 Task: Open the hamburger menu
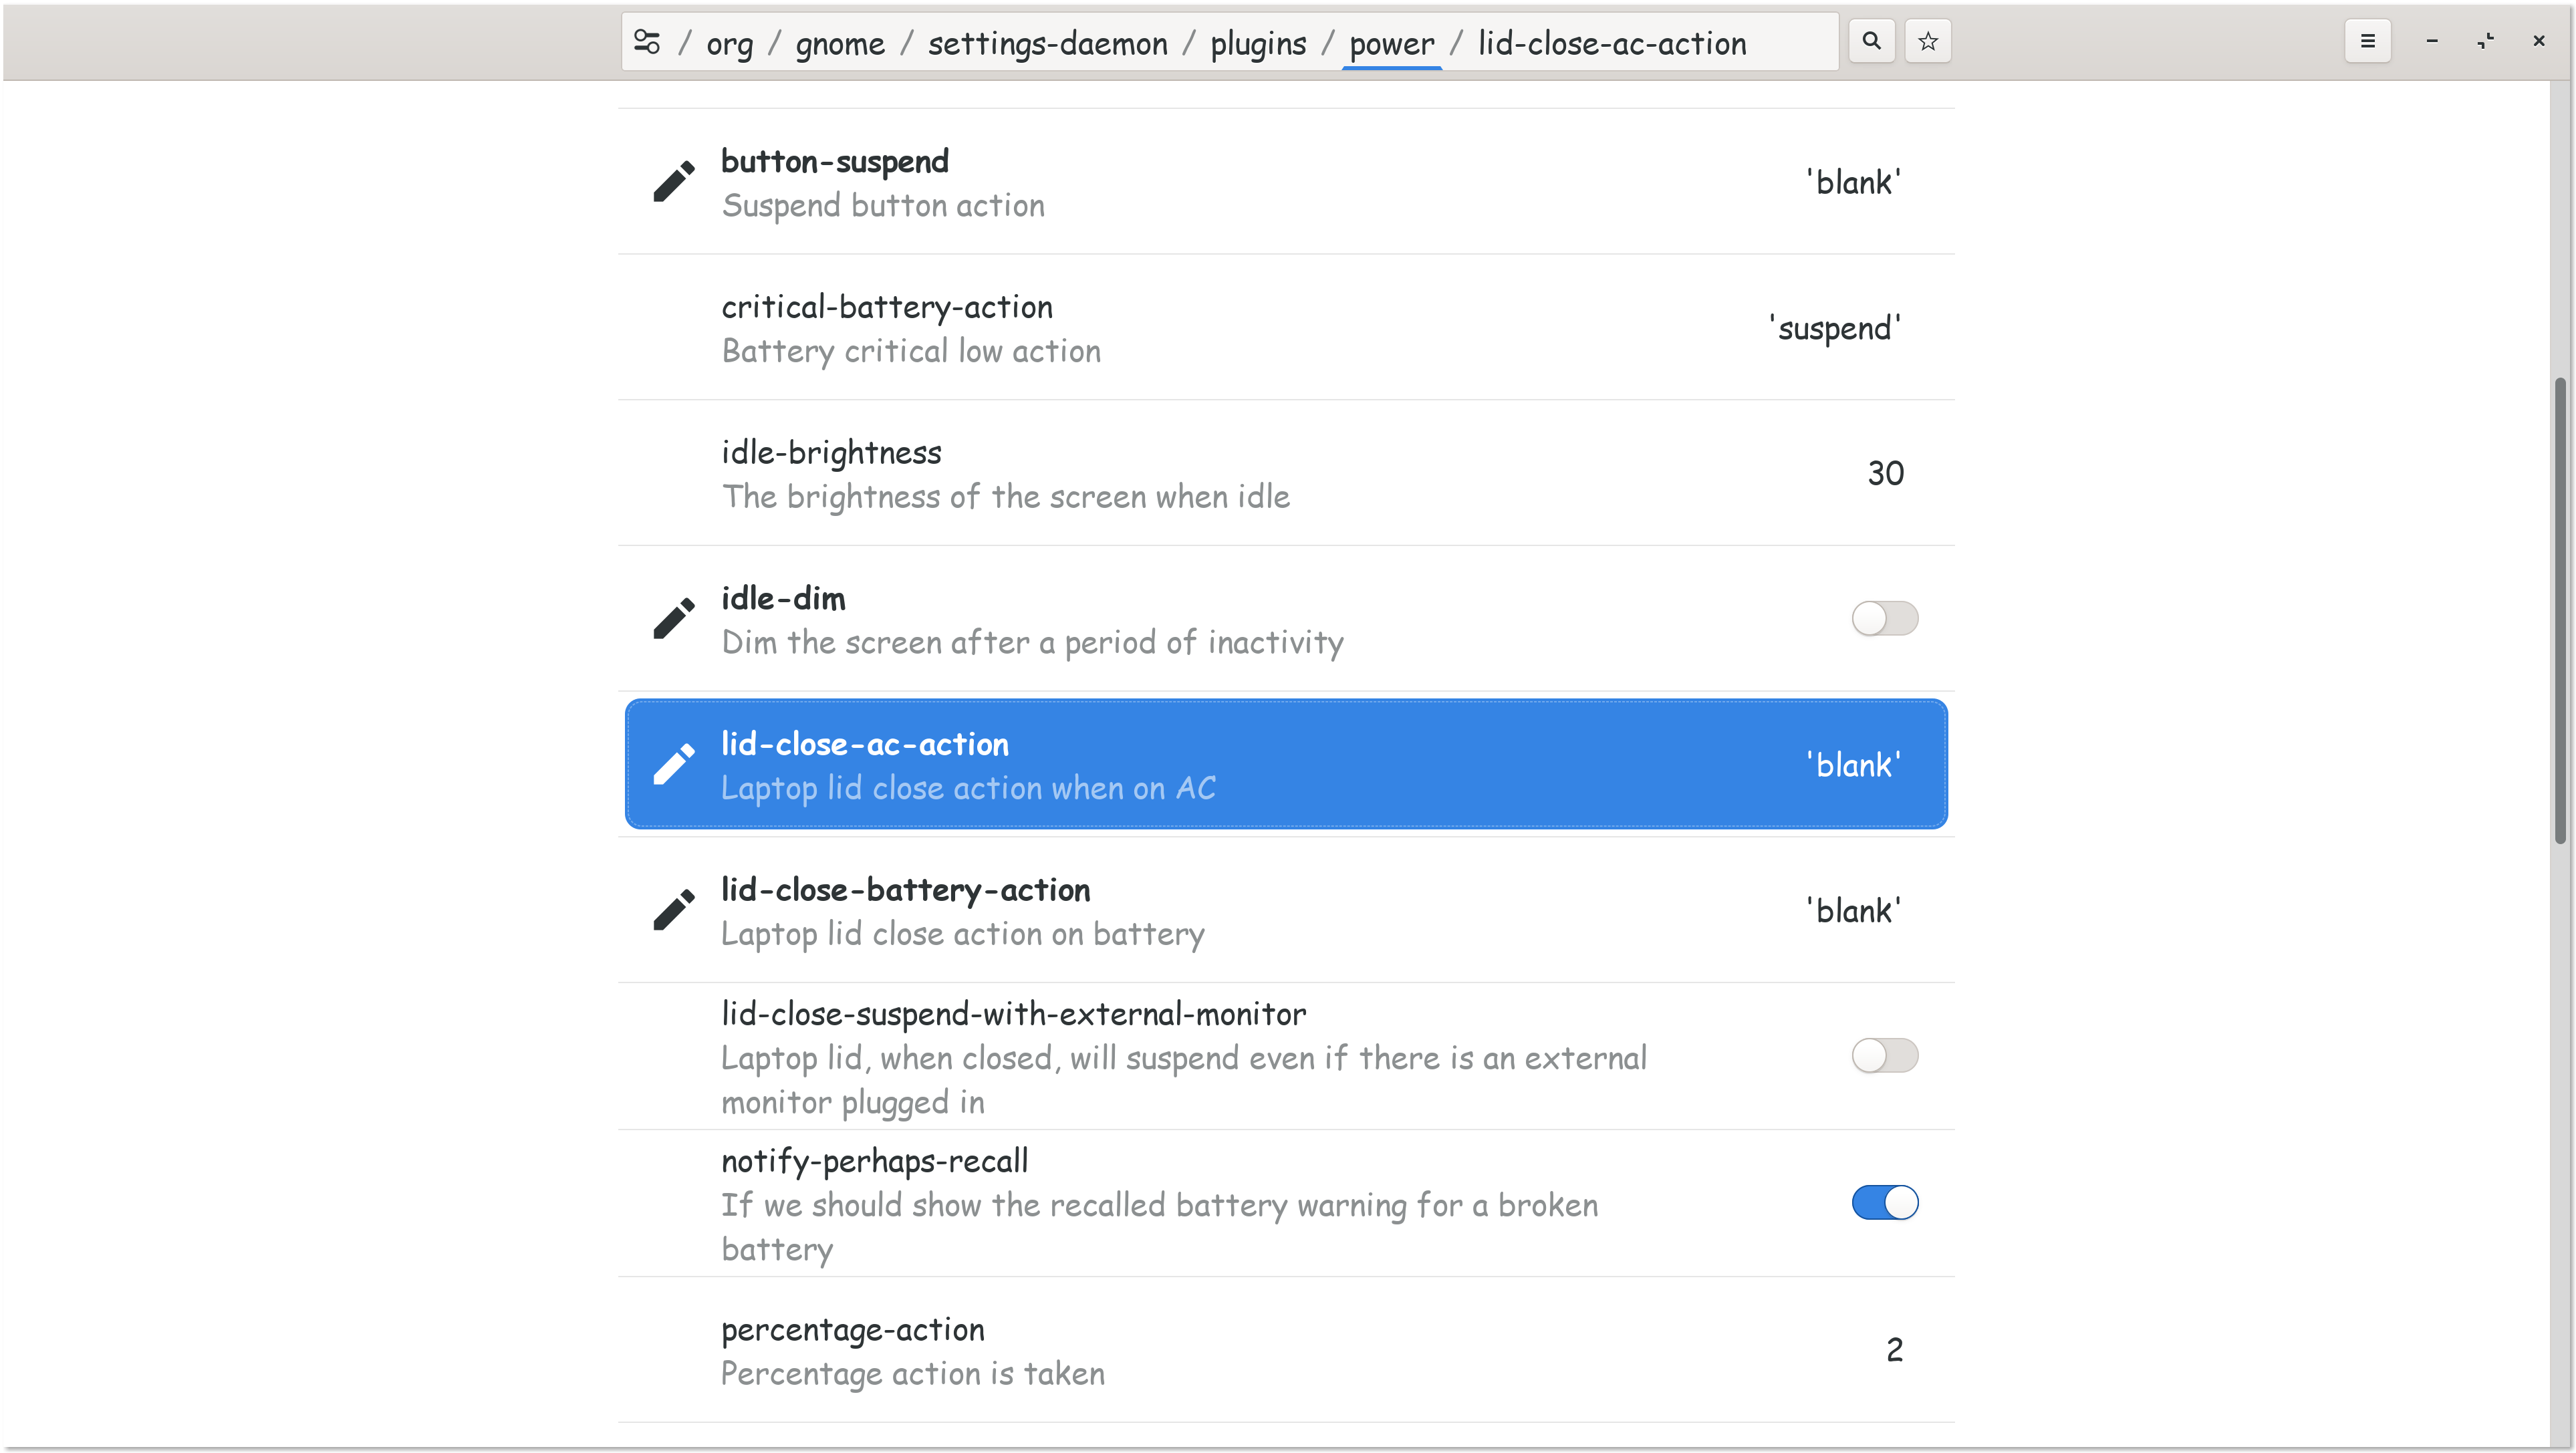2367,42
